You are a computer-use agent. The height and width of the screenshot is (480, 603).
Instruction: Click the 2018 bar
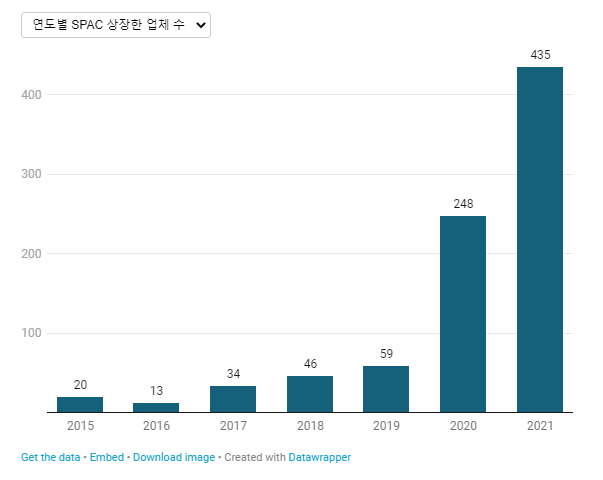click(310, 394)
